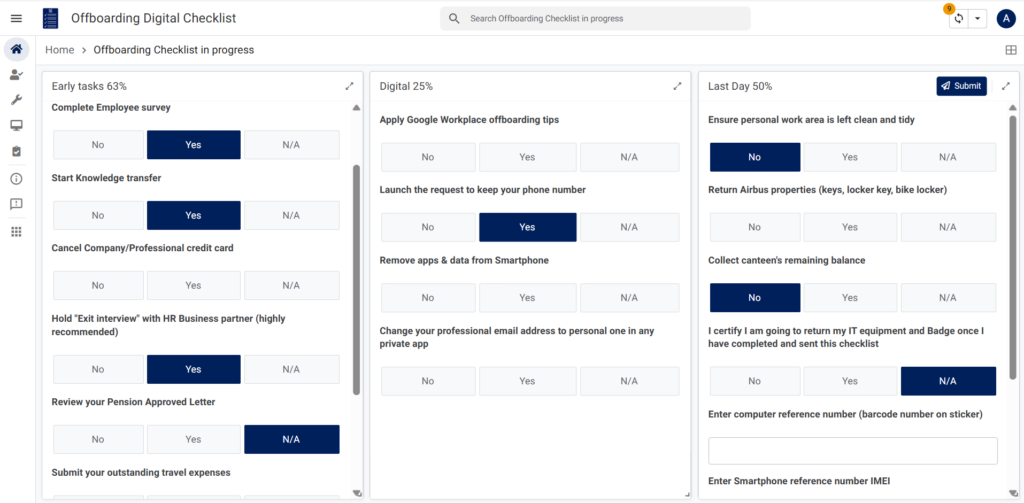Screen dimensions: 1024x503
Task: Select No for Hold Exit interview
Action: click(x=98, y=369)
